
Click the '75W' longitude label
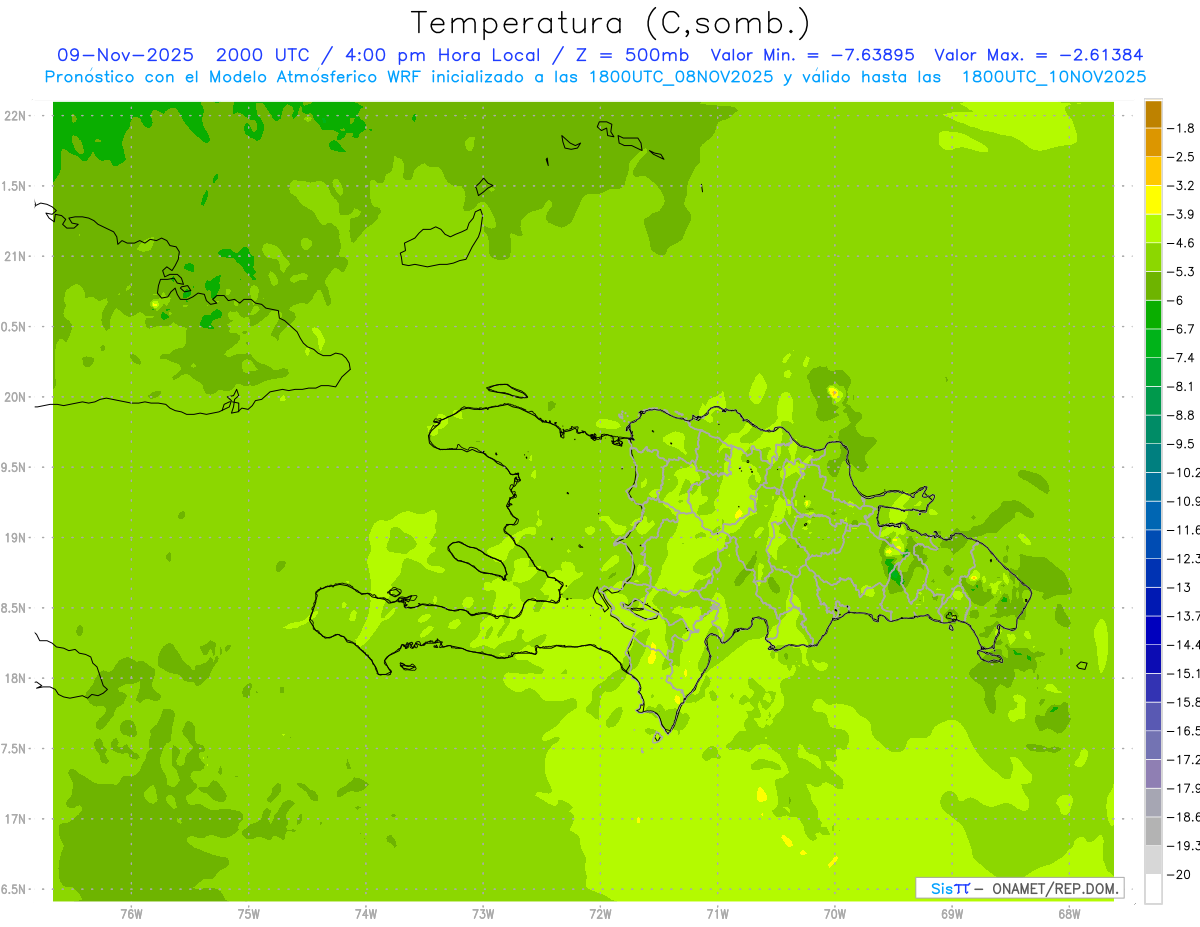249,914
